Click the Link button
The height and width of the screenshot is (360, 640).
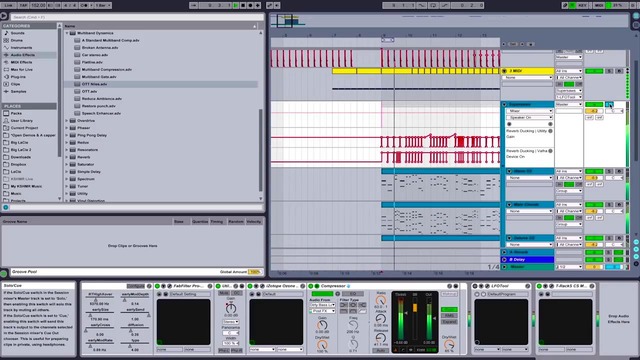coord(8,5)
